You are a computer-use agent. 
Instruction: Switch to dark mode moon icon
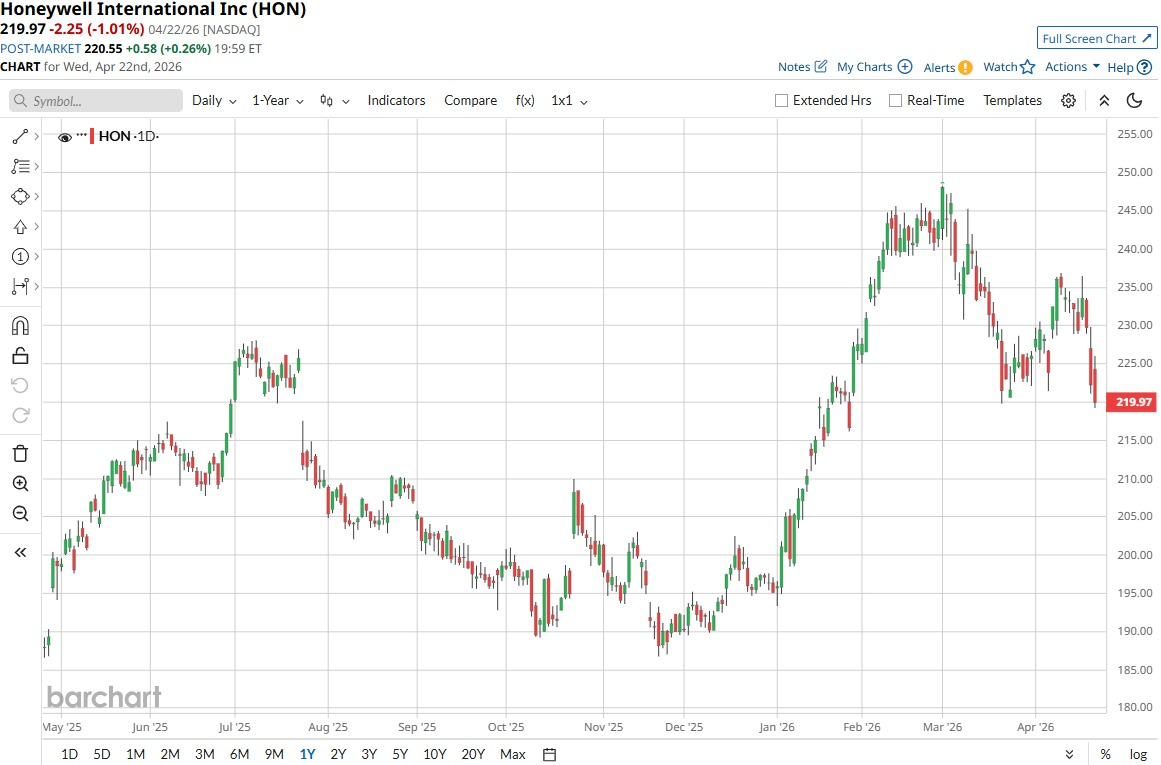coord(1134,100)
